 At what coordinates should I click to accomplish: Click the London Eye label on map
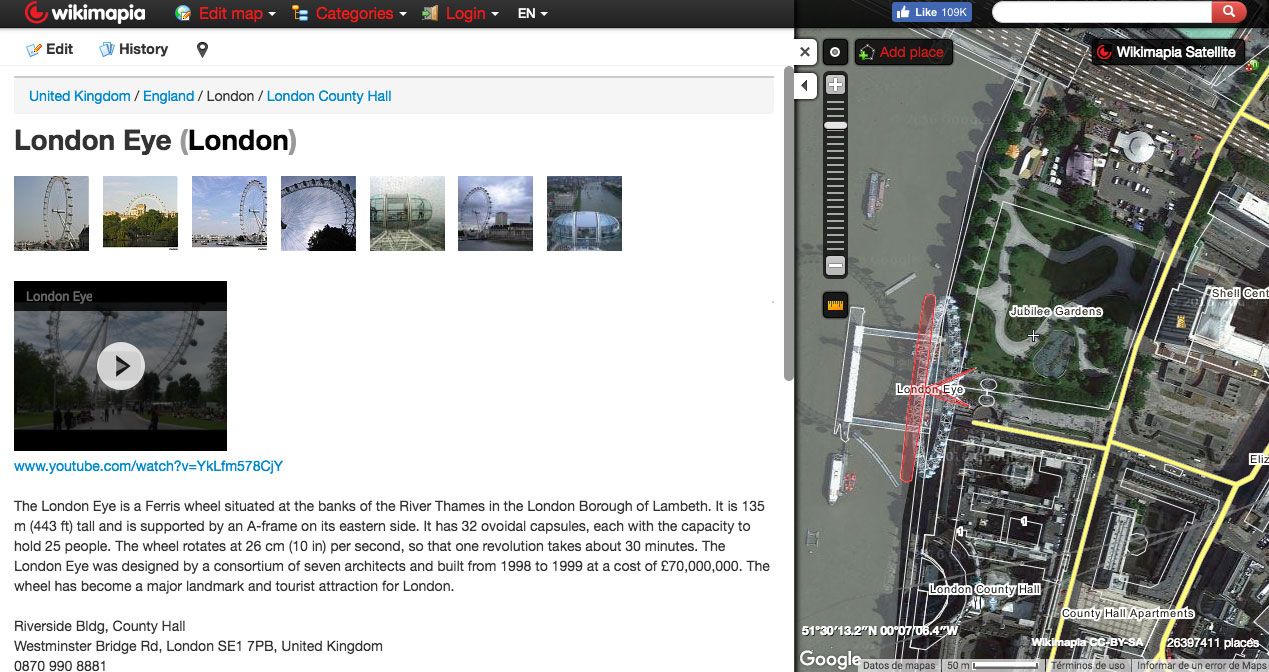click(930, 389)
